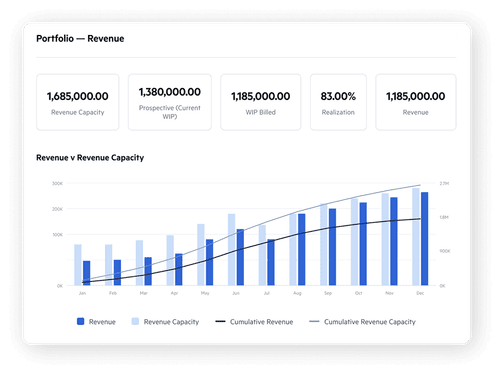Viewport: 500px width, 374px height.
Task: Toggle the Revenue legend dark blue swatch
Action: pos(80,321)
